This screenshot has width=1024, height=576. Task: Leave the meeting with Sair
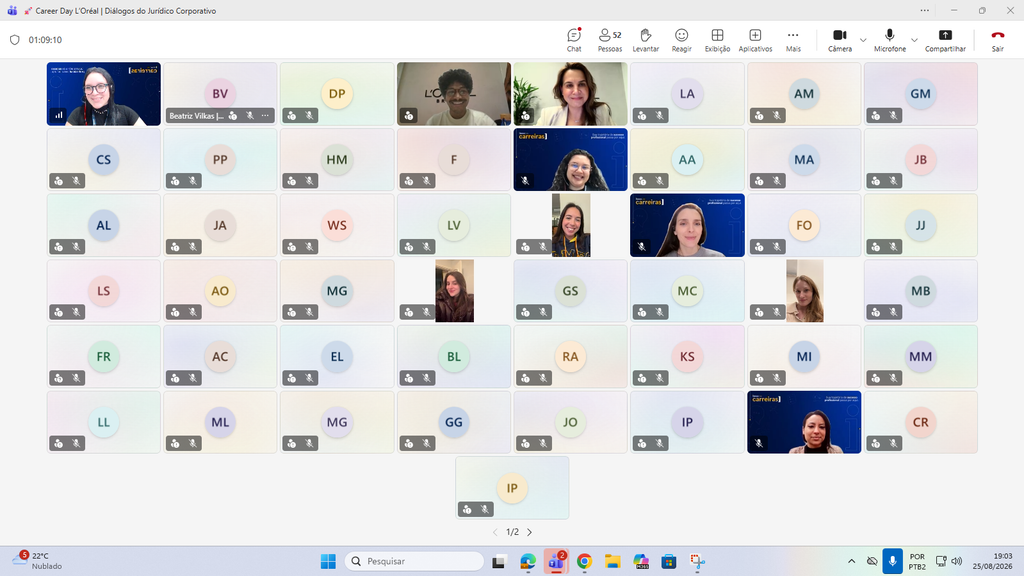pos(997,40)
